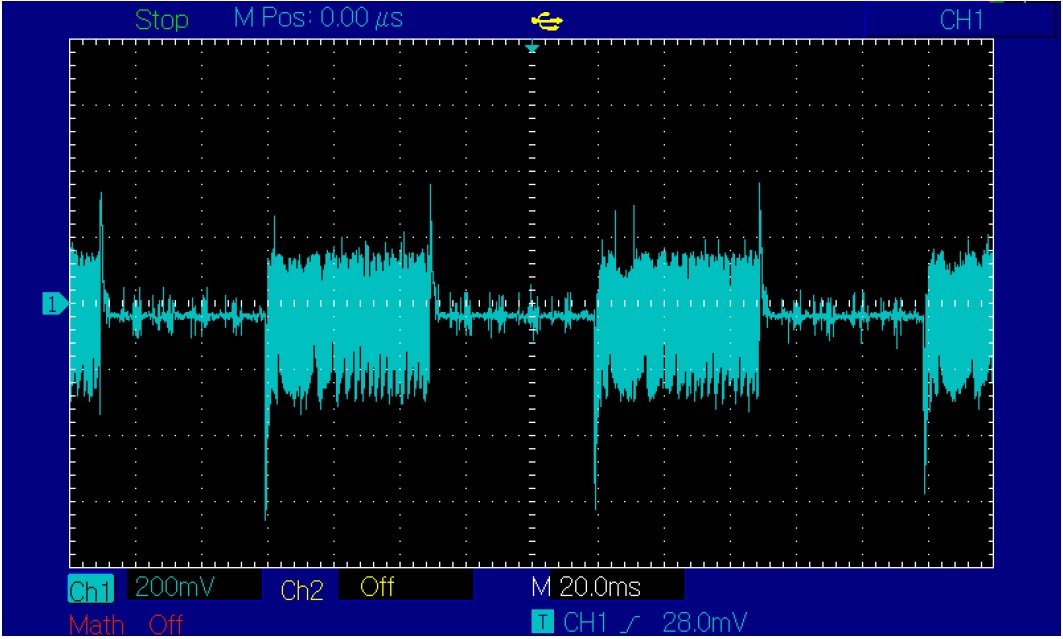Screen dimensions: 1063x639
Task: Select the trigger position marker atop the graticule
Action: click(x=532, y=48)
